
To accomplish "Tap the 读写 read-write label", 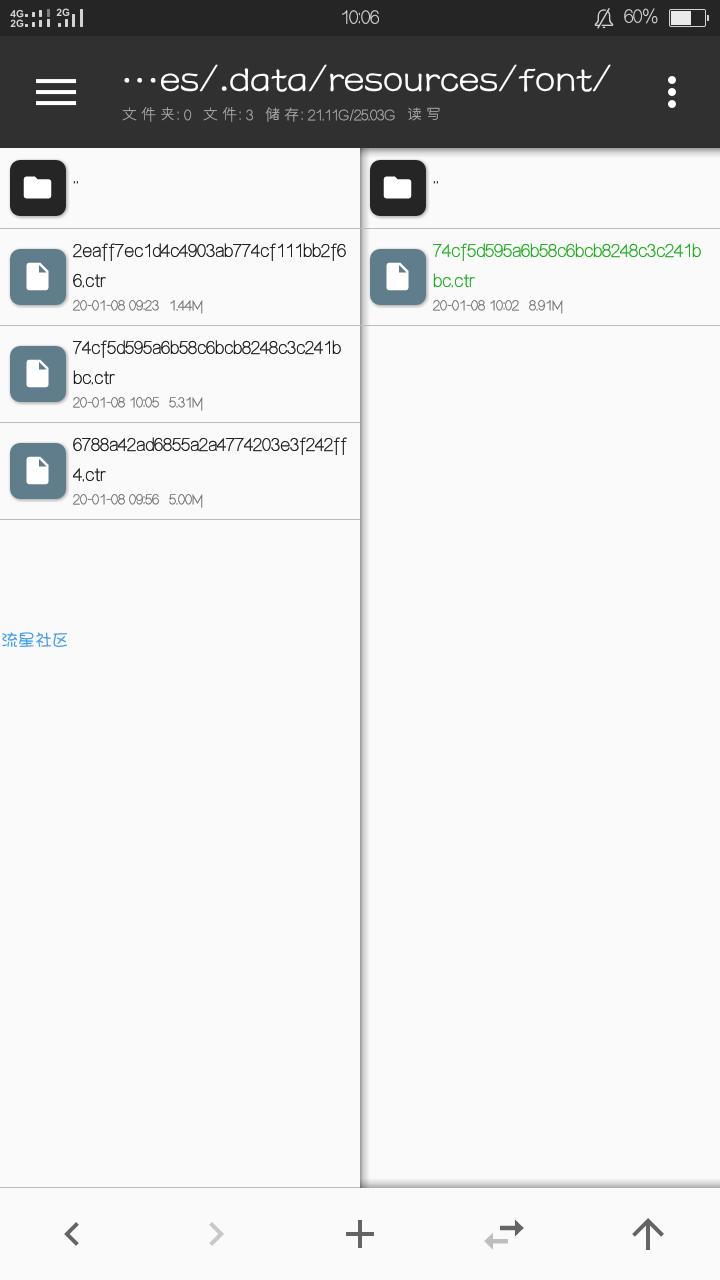I will [x=424, y=115].
